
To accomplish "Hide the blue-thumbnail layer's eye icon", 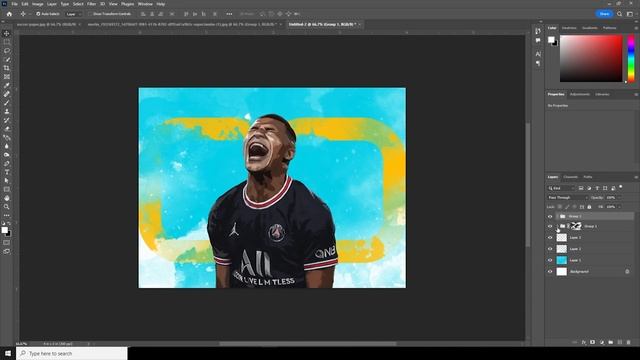I will [550, 260].
